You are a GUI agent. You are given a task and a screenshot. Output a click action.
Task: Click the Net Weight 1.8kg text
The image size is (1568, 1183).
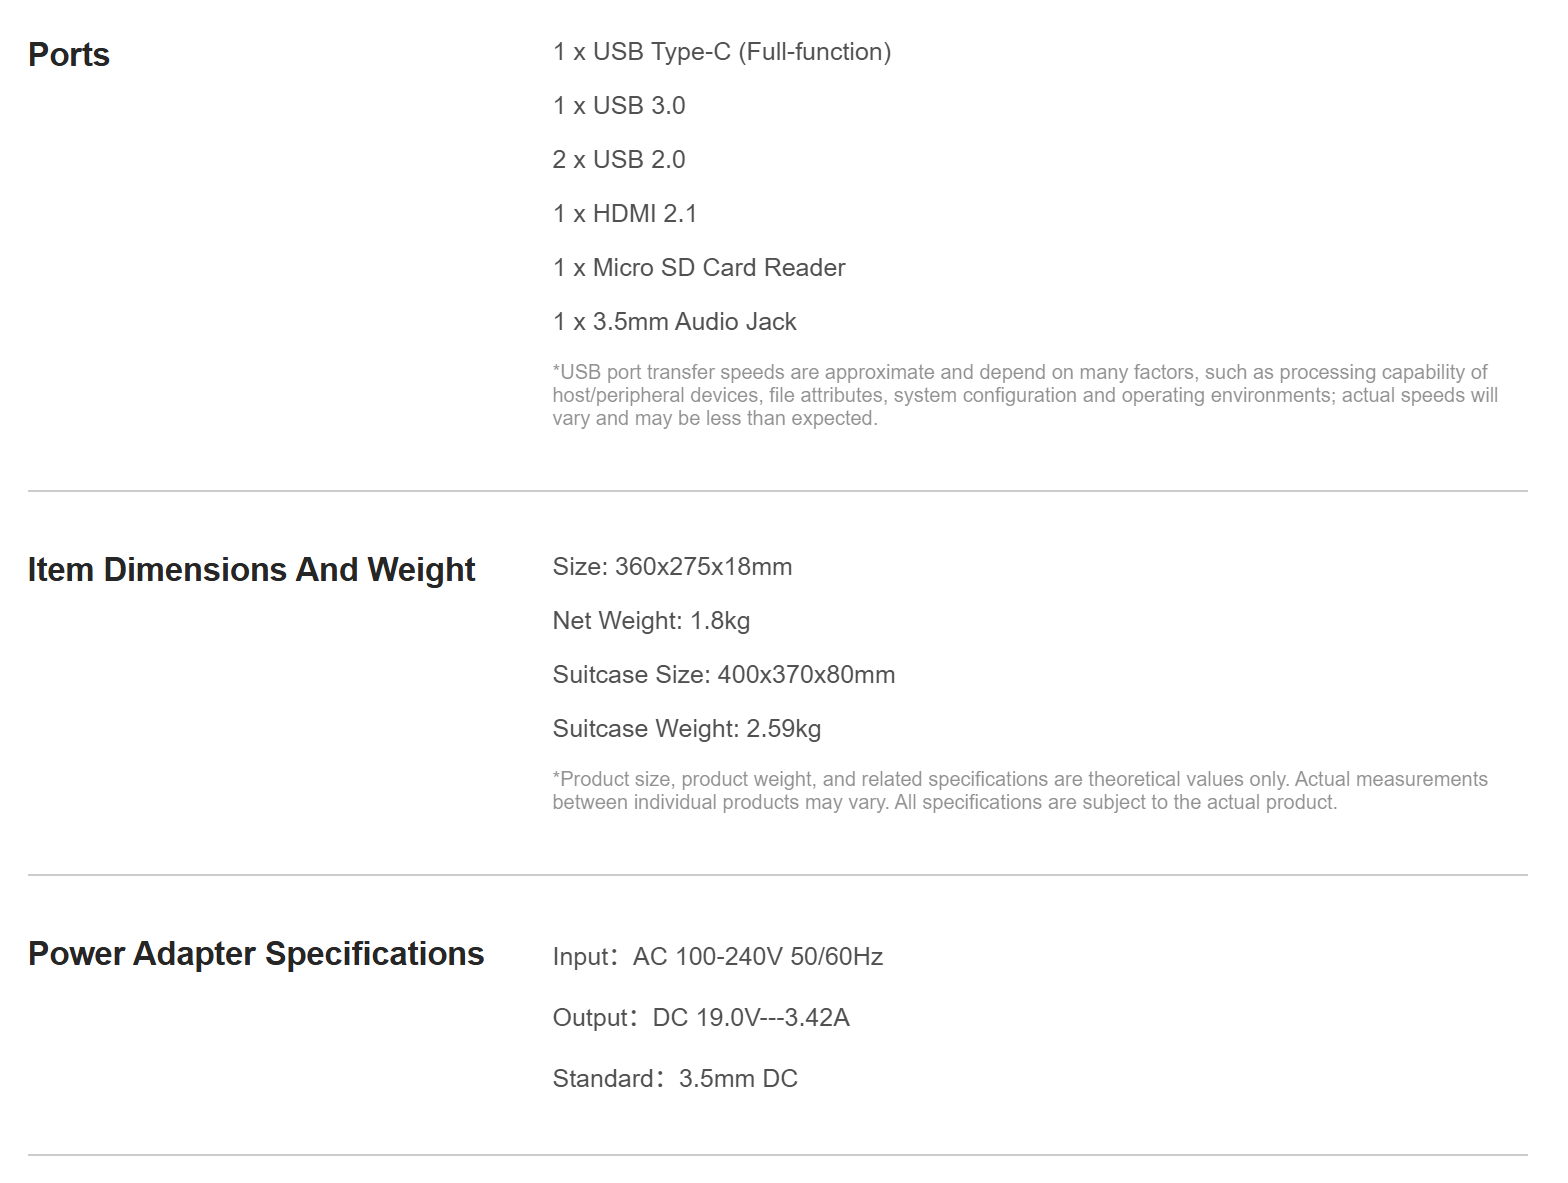[x=651, y=621]
